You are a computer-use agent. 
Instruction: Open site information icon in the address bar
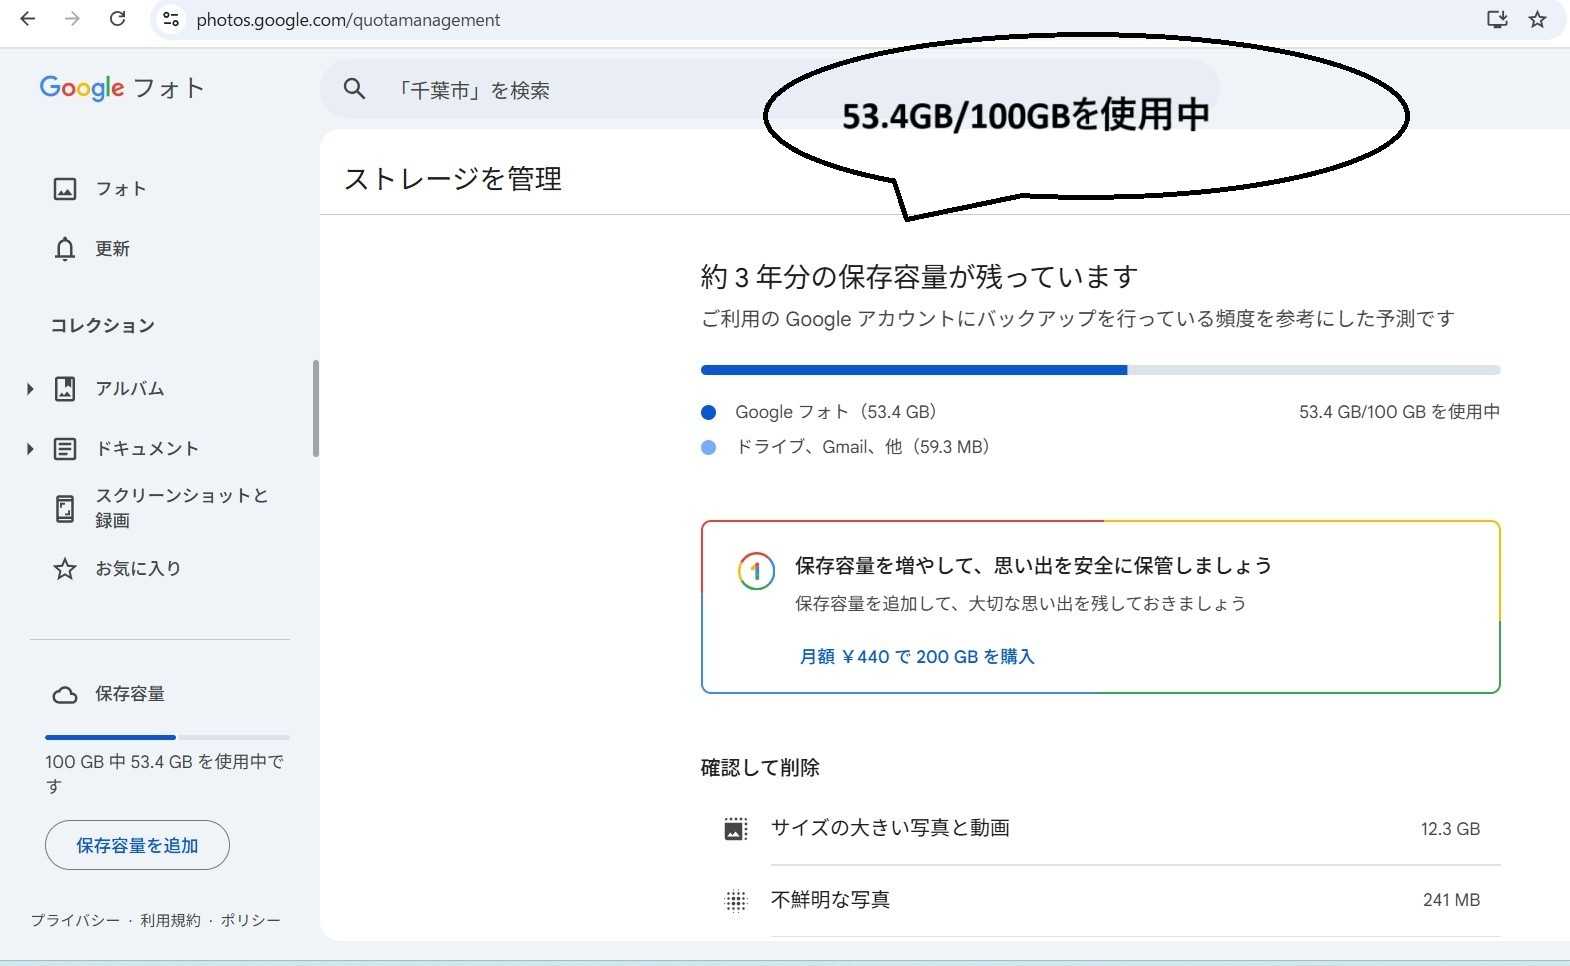tap(171, 19)
